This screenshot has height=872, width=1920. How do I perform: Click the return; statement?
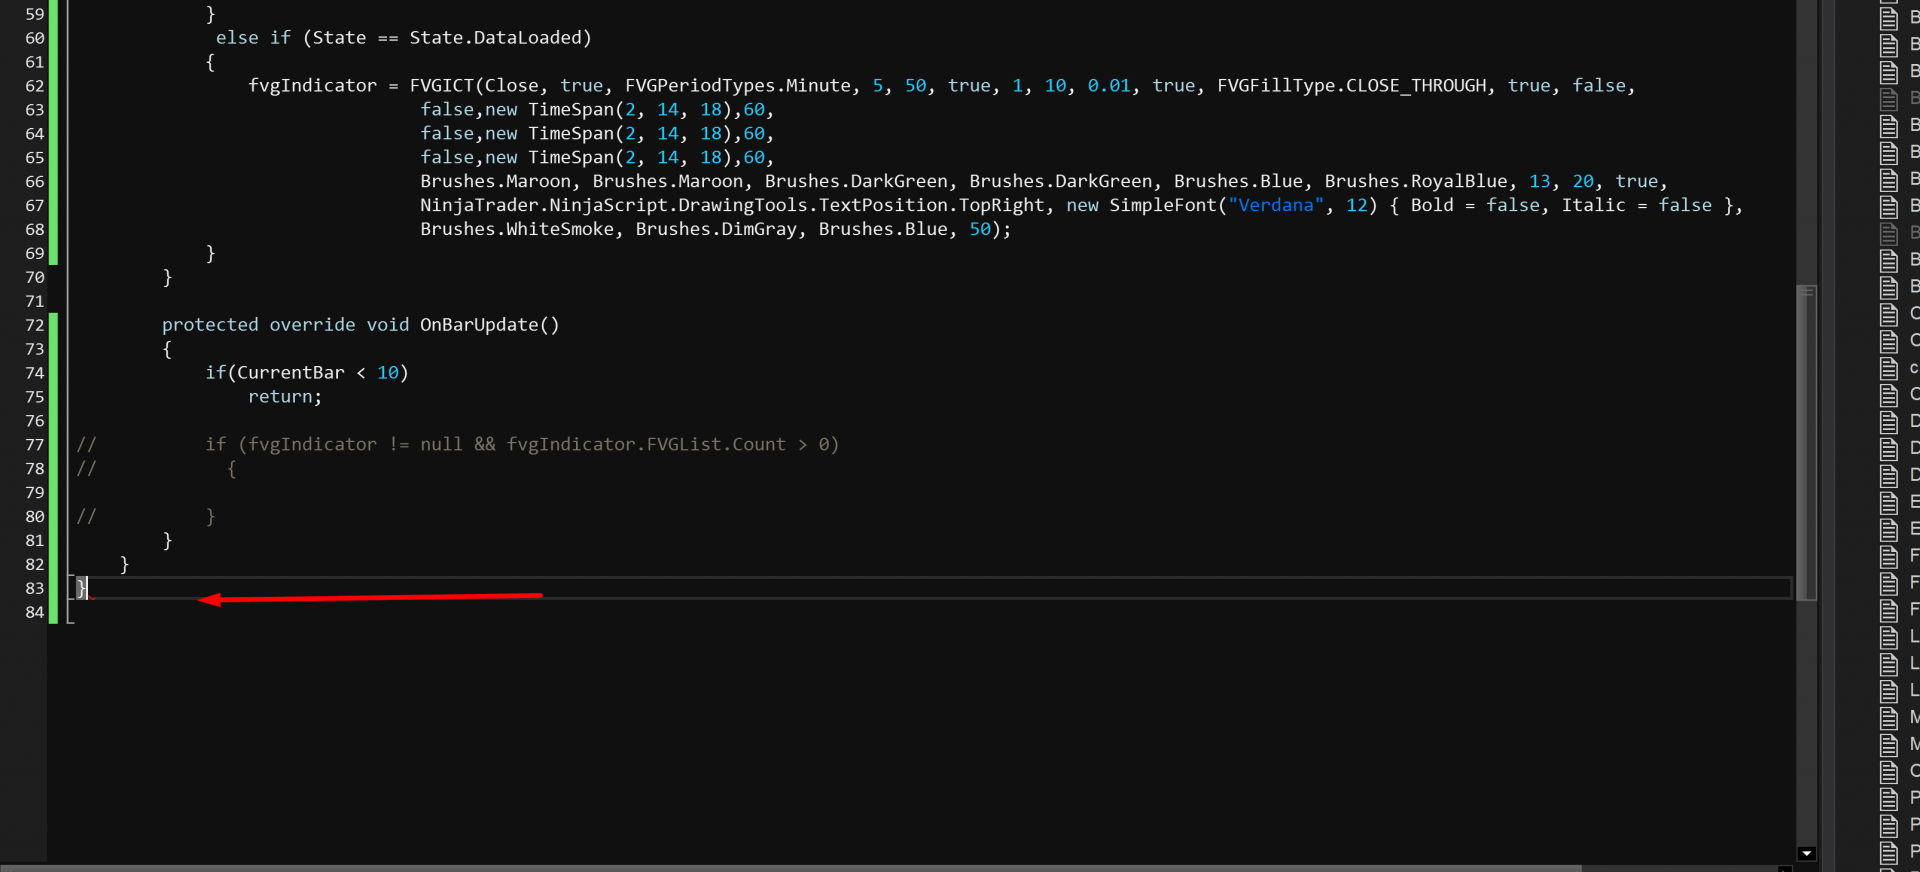point(285,397)
